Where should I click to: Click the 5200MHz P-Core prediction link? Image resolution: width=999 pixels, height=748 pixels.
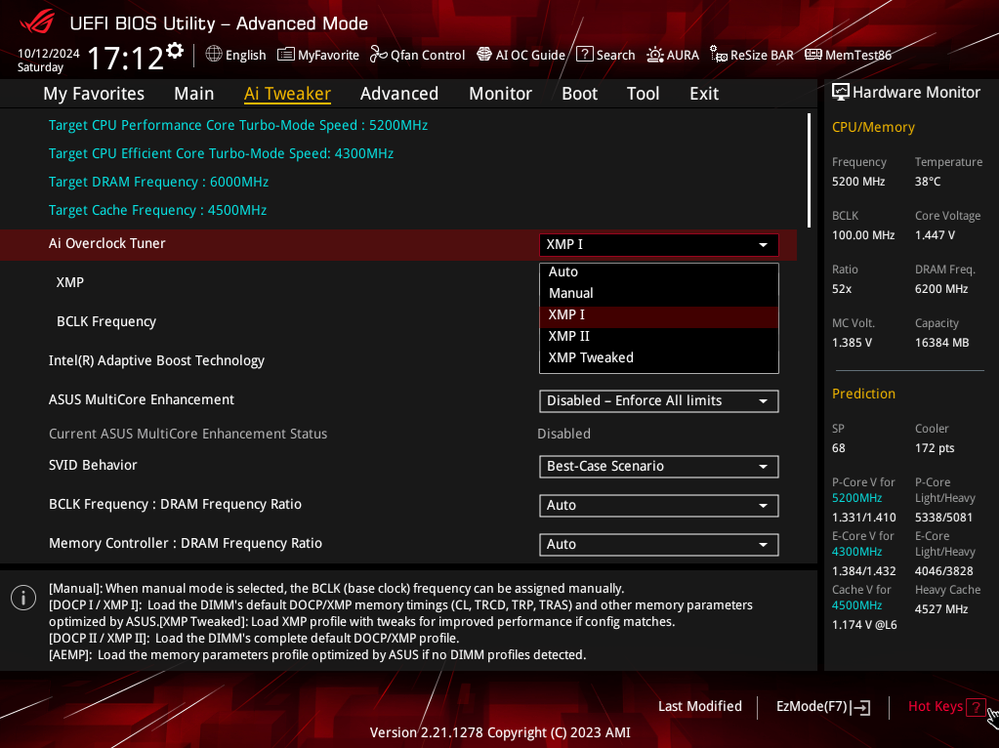857,498
